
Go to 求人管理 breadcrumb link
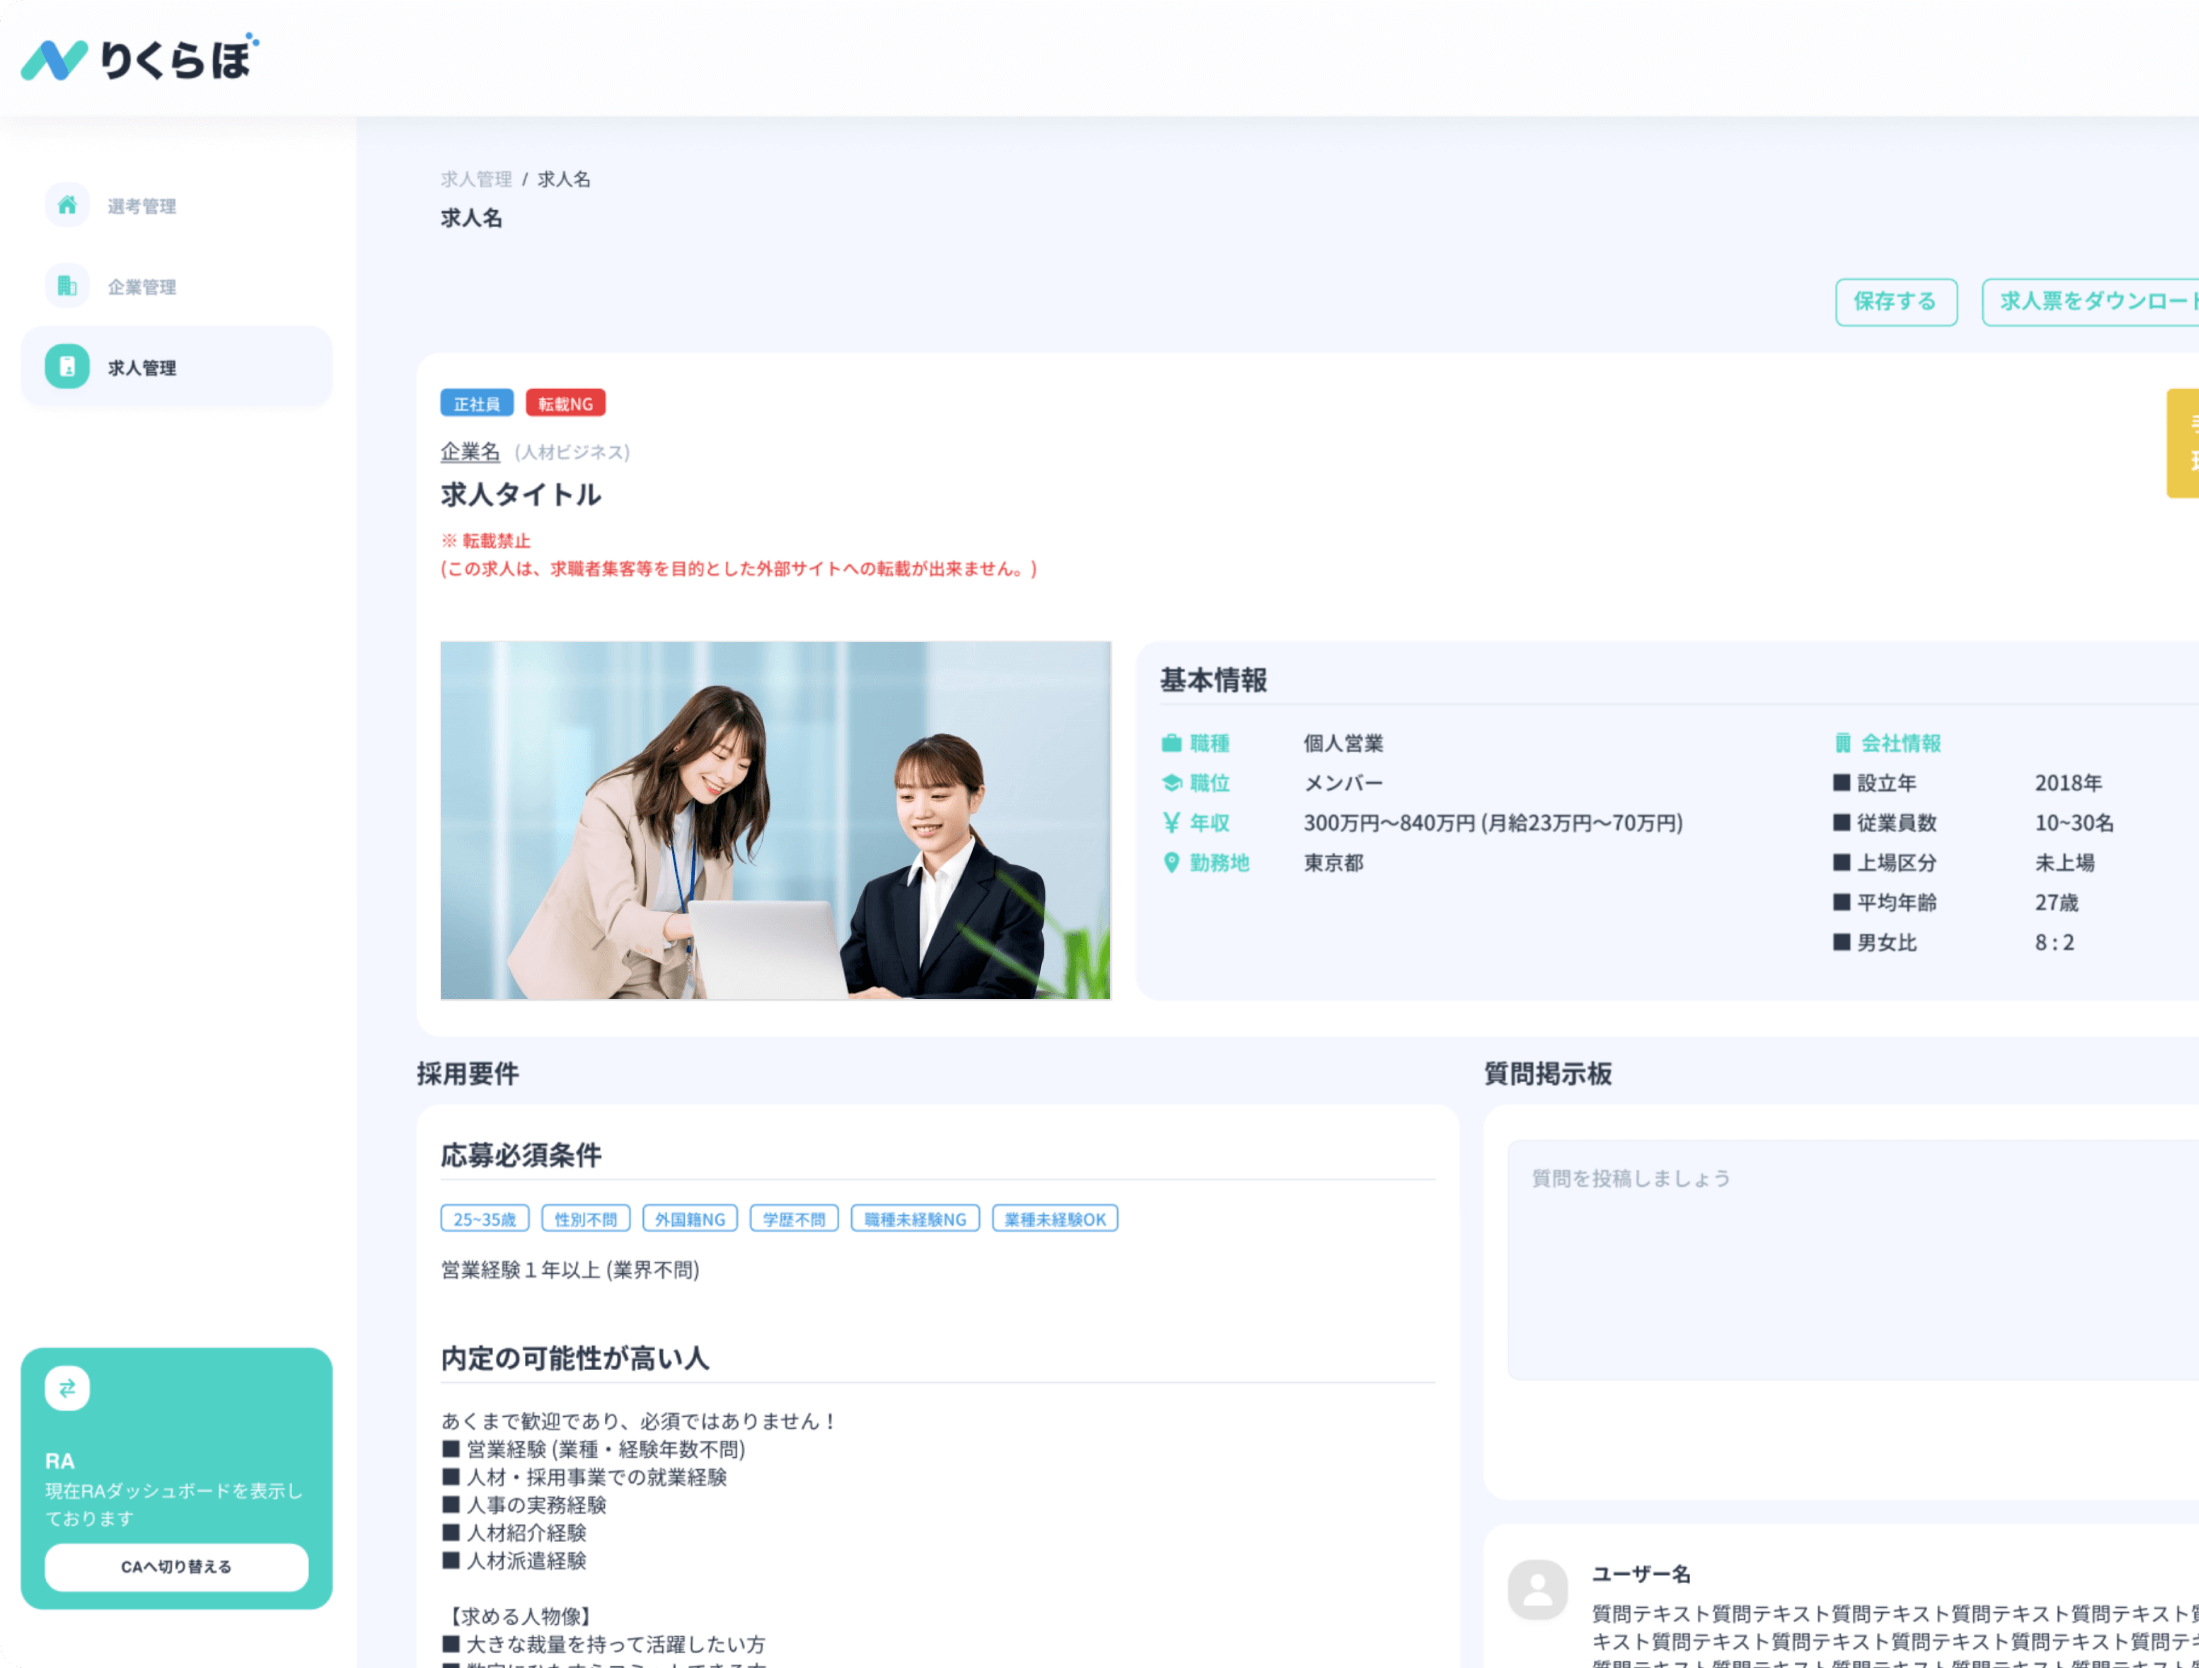(476, 179)
